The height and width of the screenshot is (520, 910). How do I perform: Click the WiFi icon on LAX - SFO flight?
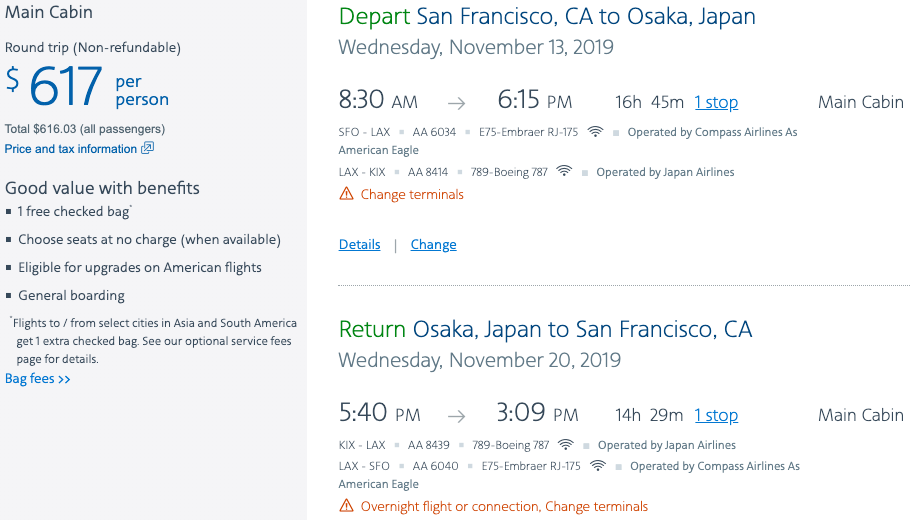[598, 466]
